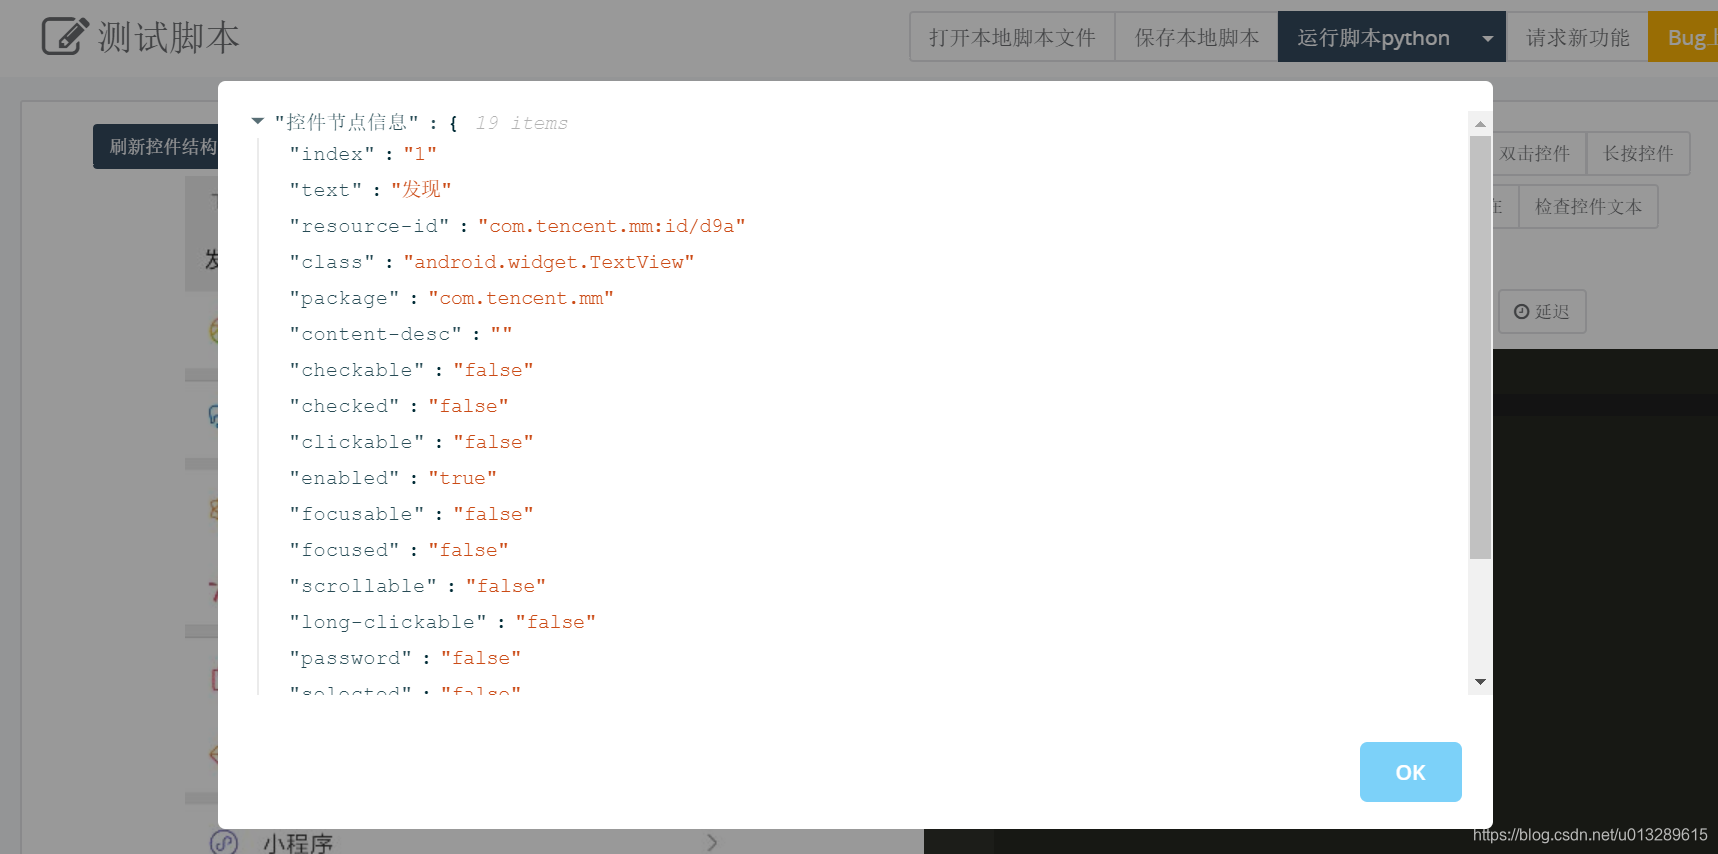Click the scrollbar down arrow in dialog
The height and width of the screenshot is (854, 1718).
(1480, 682)
